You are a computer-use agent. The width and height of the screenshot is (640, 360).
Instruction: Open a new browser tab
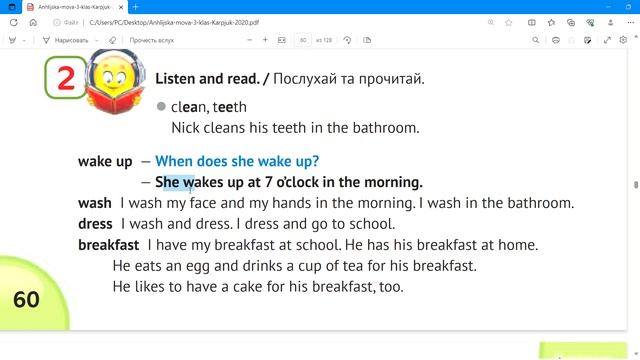136,7
